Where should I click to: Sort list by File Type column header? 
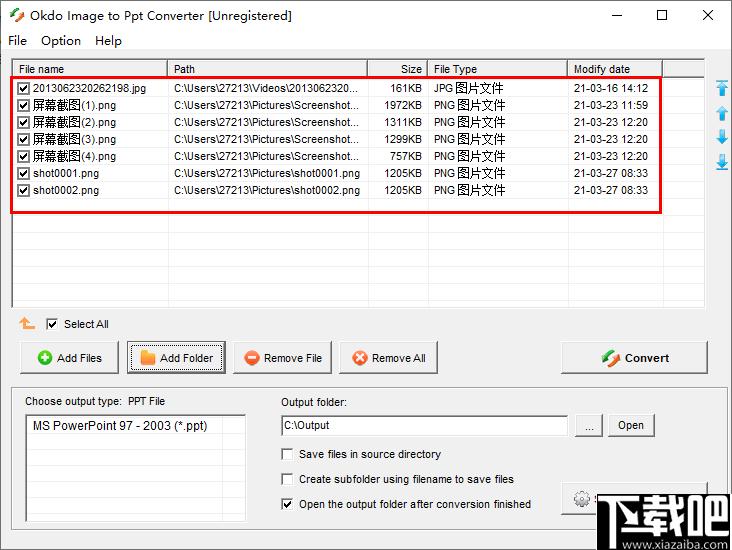(498, 69)
